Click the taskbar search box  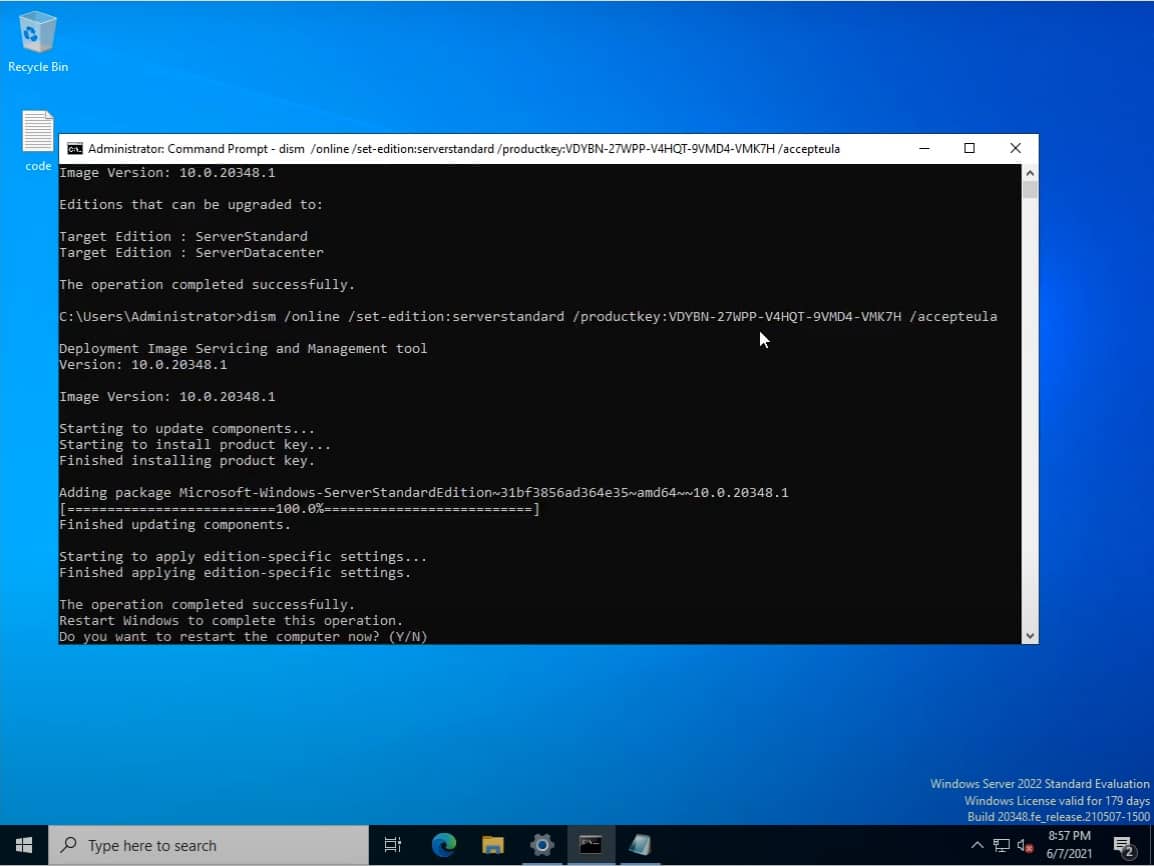click(x=200, y=845)
